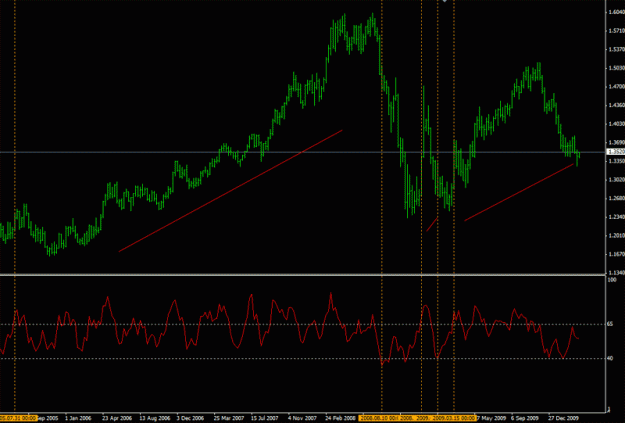Click the 25 Mar 2007 date label
The height and width of the screenshot is (423, 625).
(228, 418)
